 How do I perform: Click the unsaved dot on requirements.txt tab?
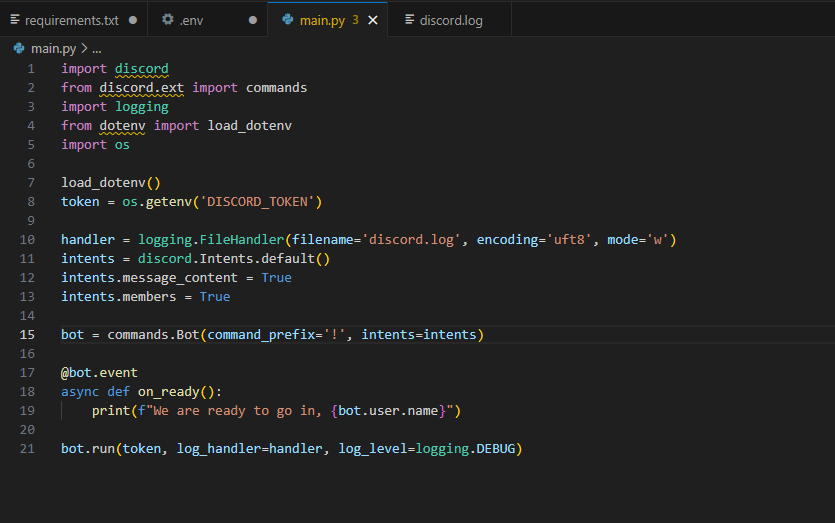[x=133, y=20]
